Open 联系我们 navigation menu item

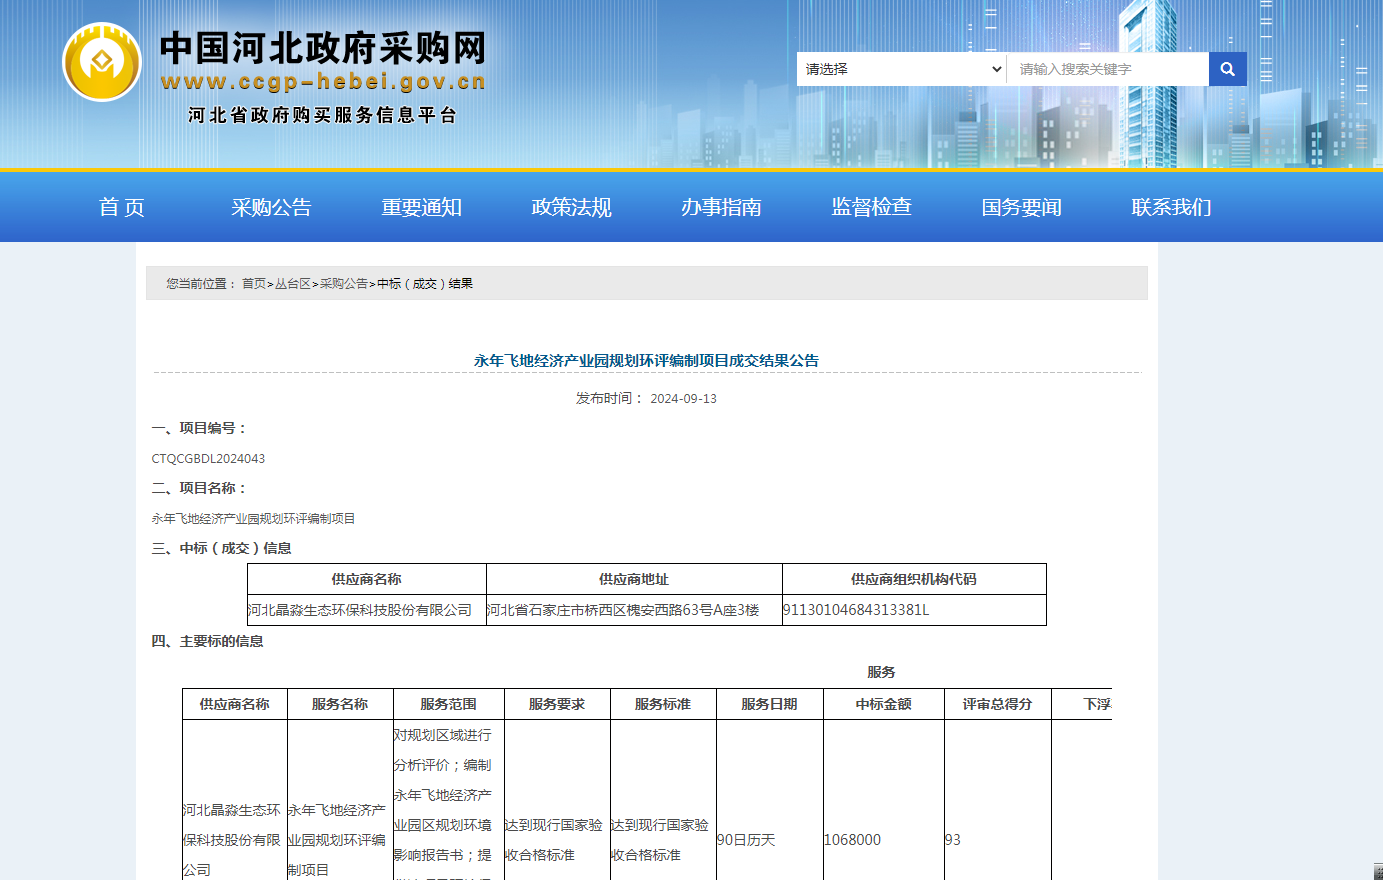pyautogui.click(x=1172, y=207)
